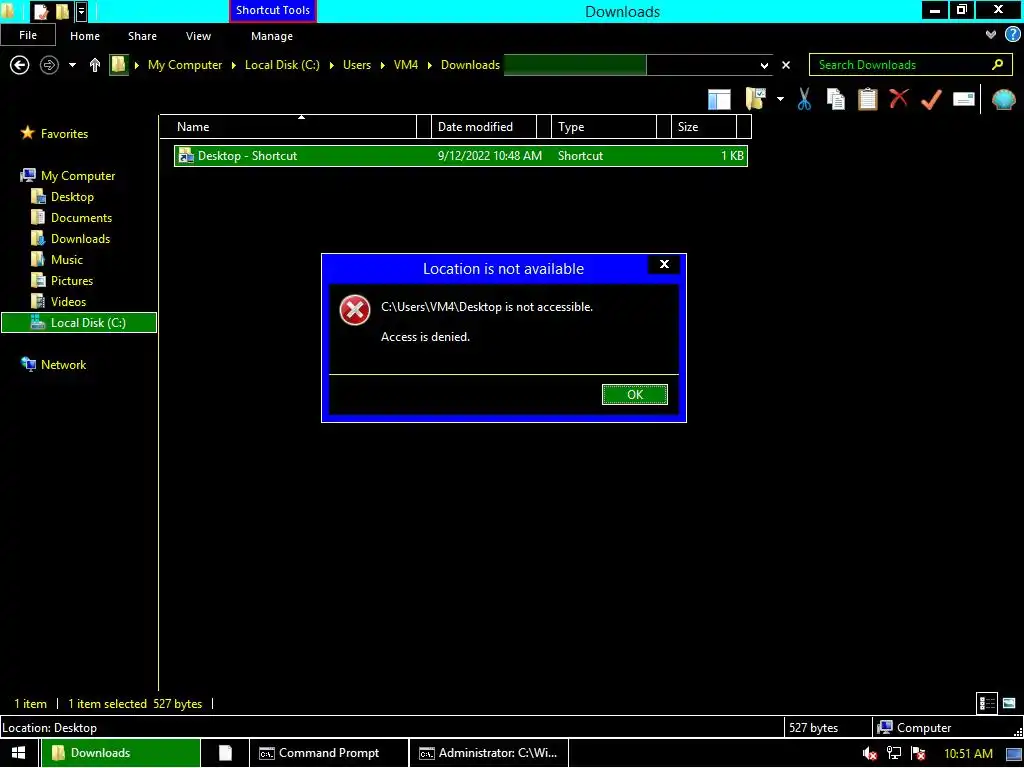Click the red X Delete toolbar icon
The height and width of the screenshot is (768, 1024).
click(899, 99)
